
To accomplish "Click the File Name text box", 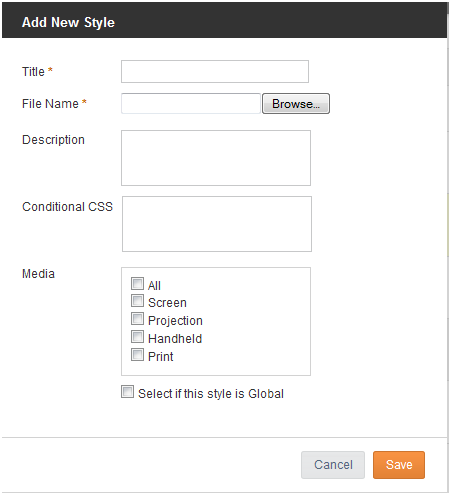I will [x=191, y=104].
